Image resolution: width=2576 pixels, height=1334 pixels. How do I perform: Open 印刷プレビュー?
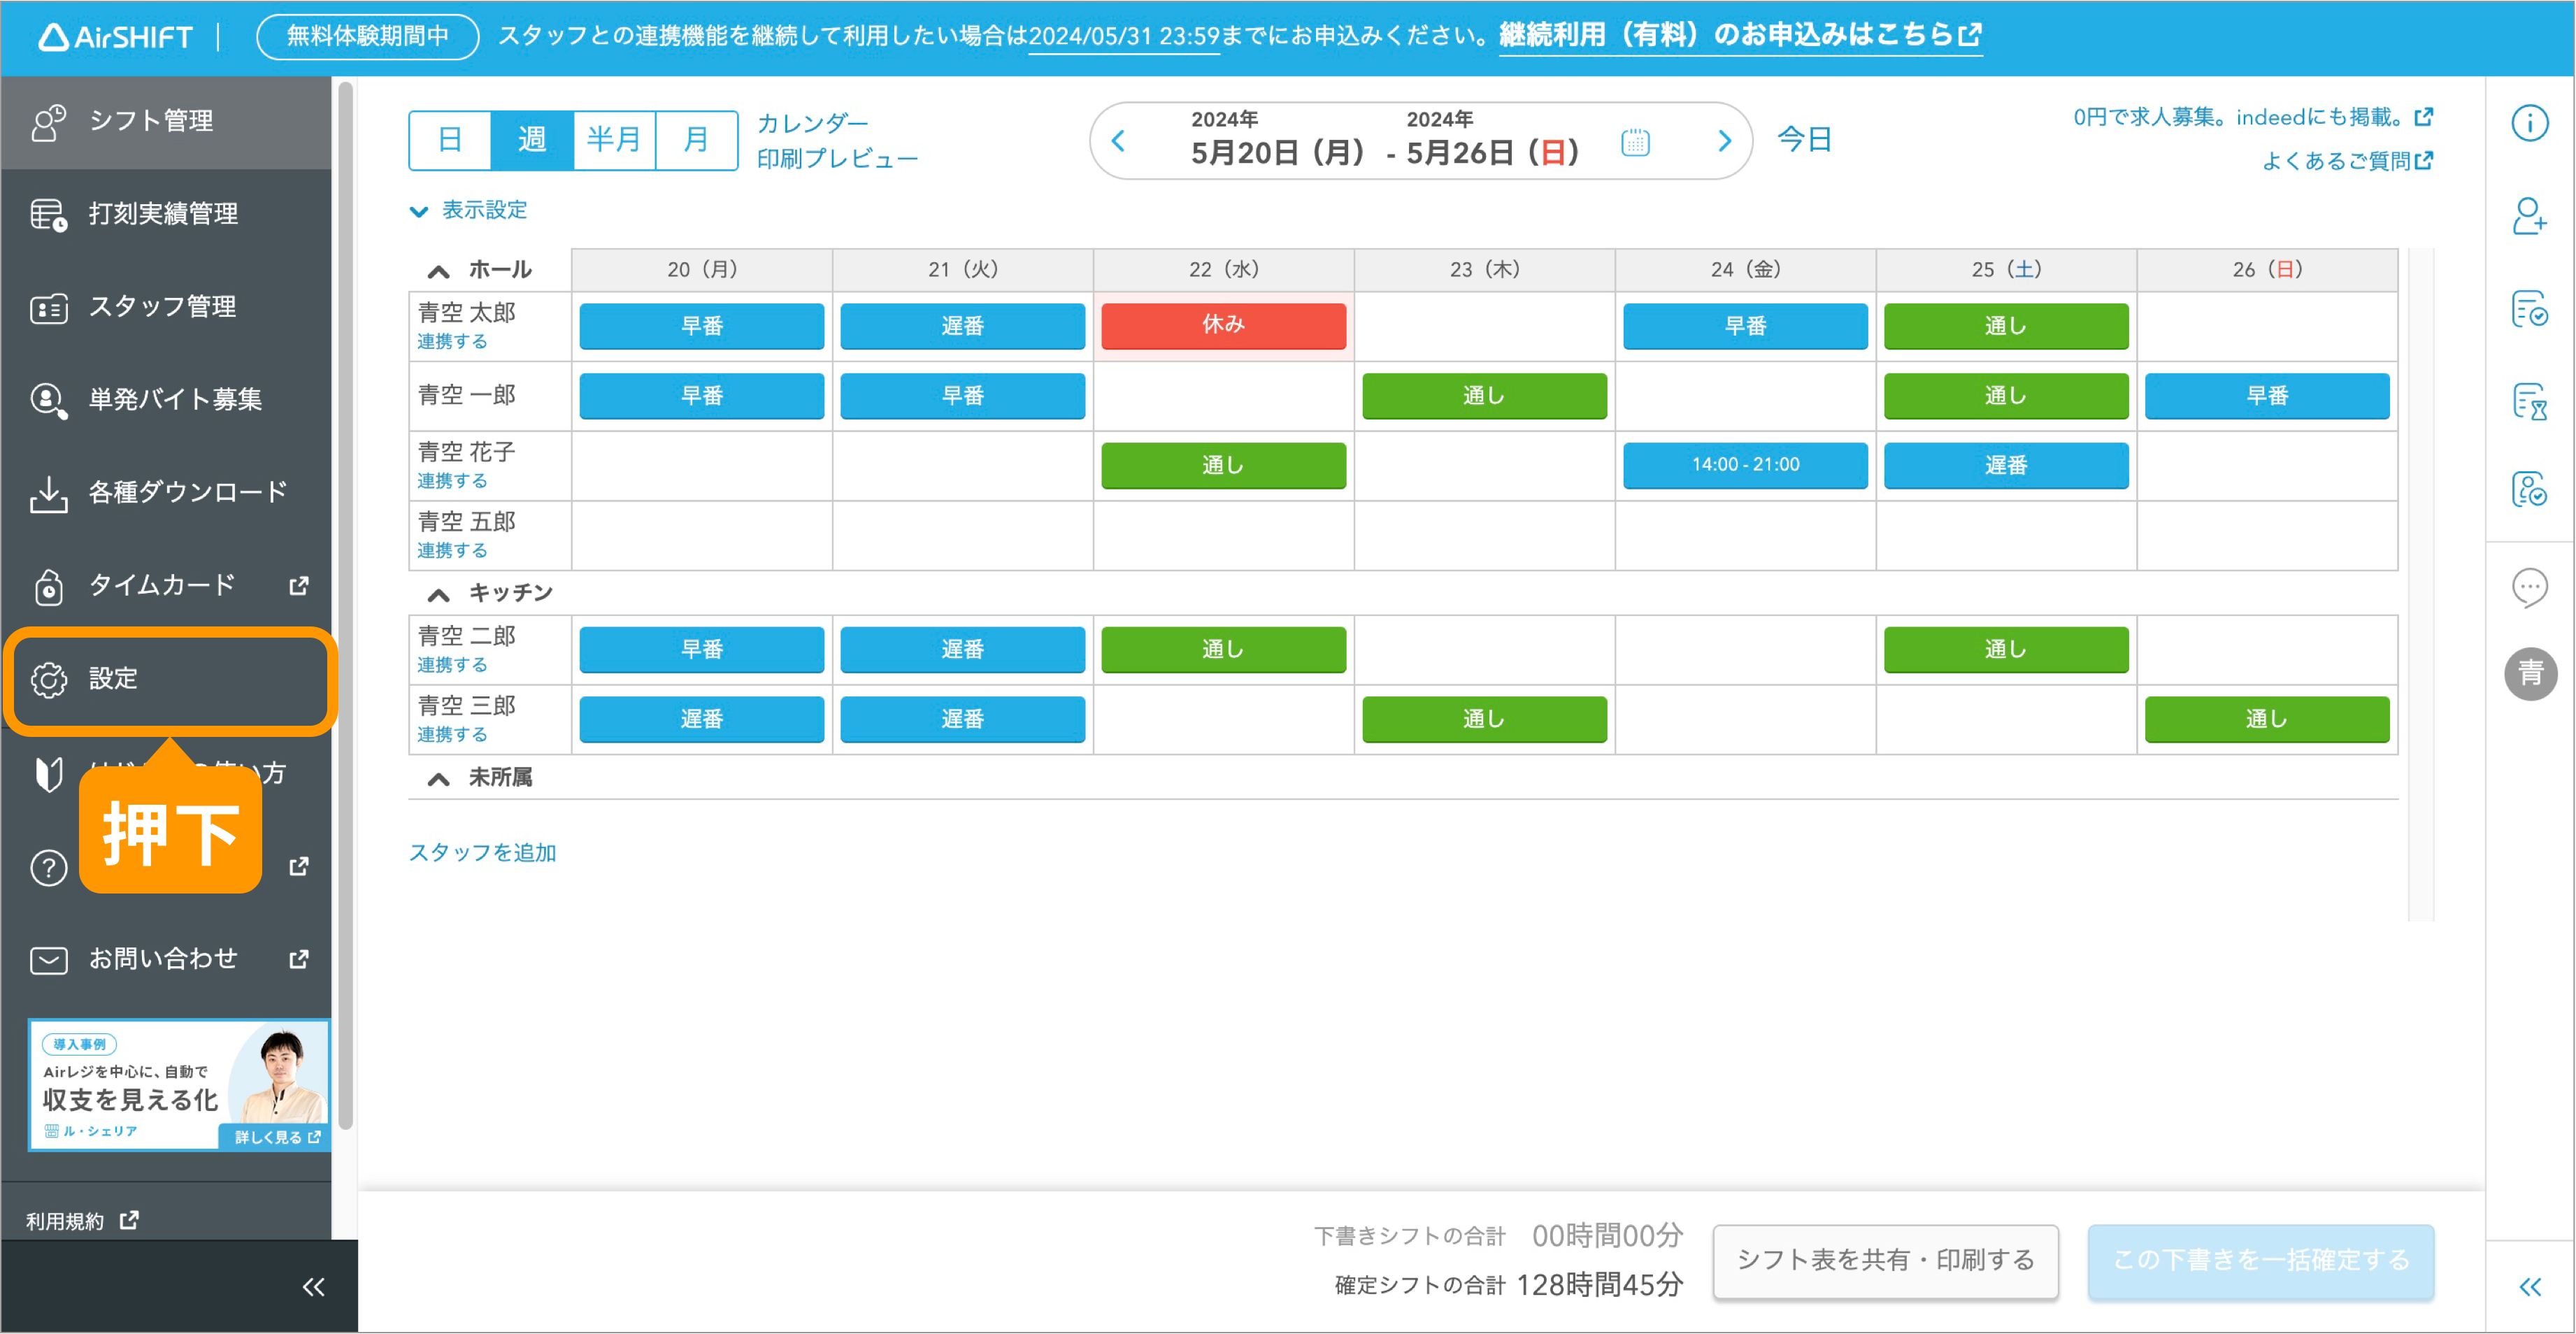point(837,159)
